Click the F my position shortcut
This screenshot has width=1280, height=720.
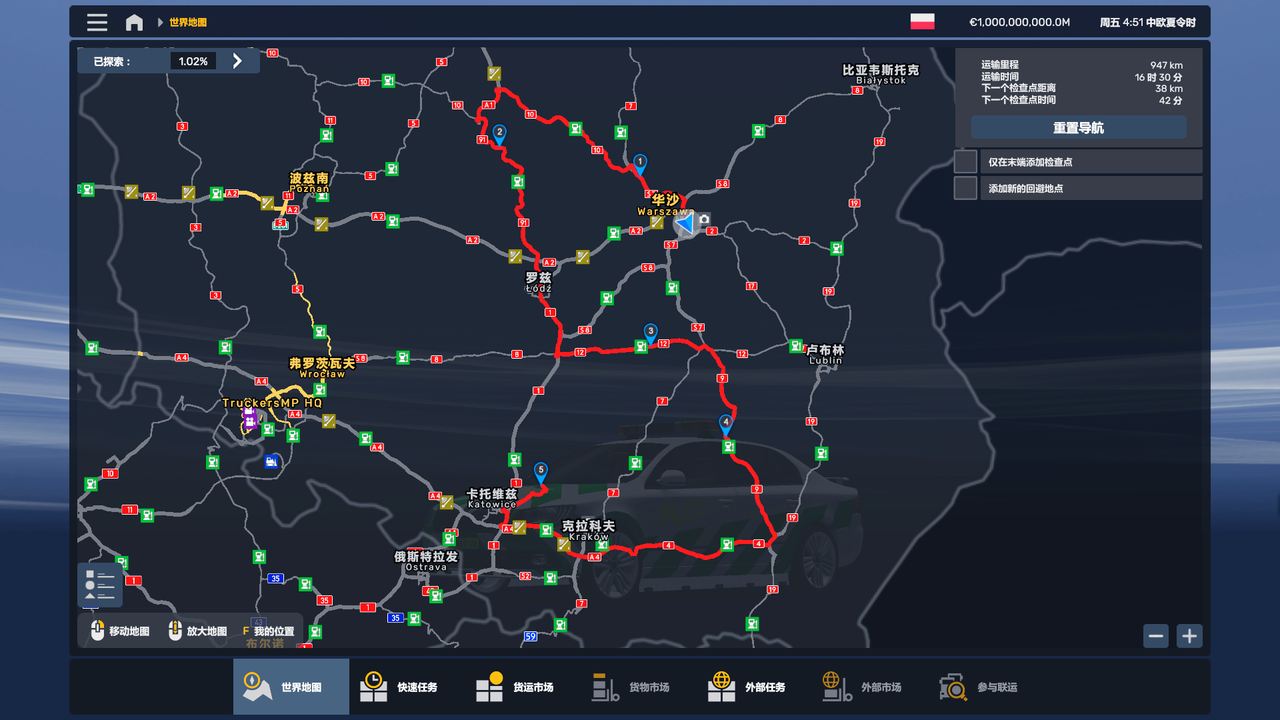[268, 631]
